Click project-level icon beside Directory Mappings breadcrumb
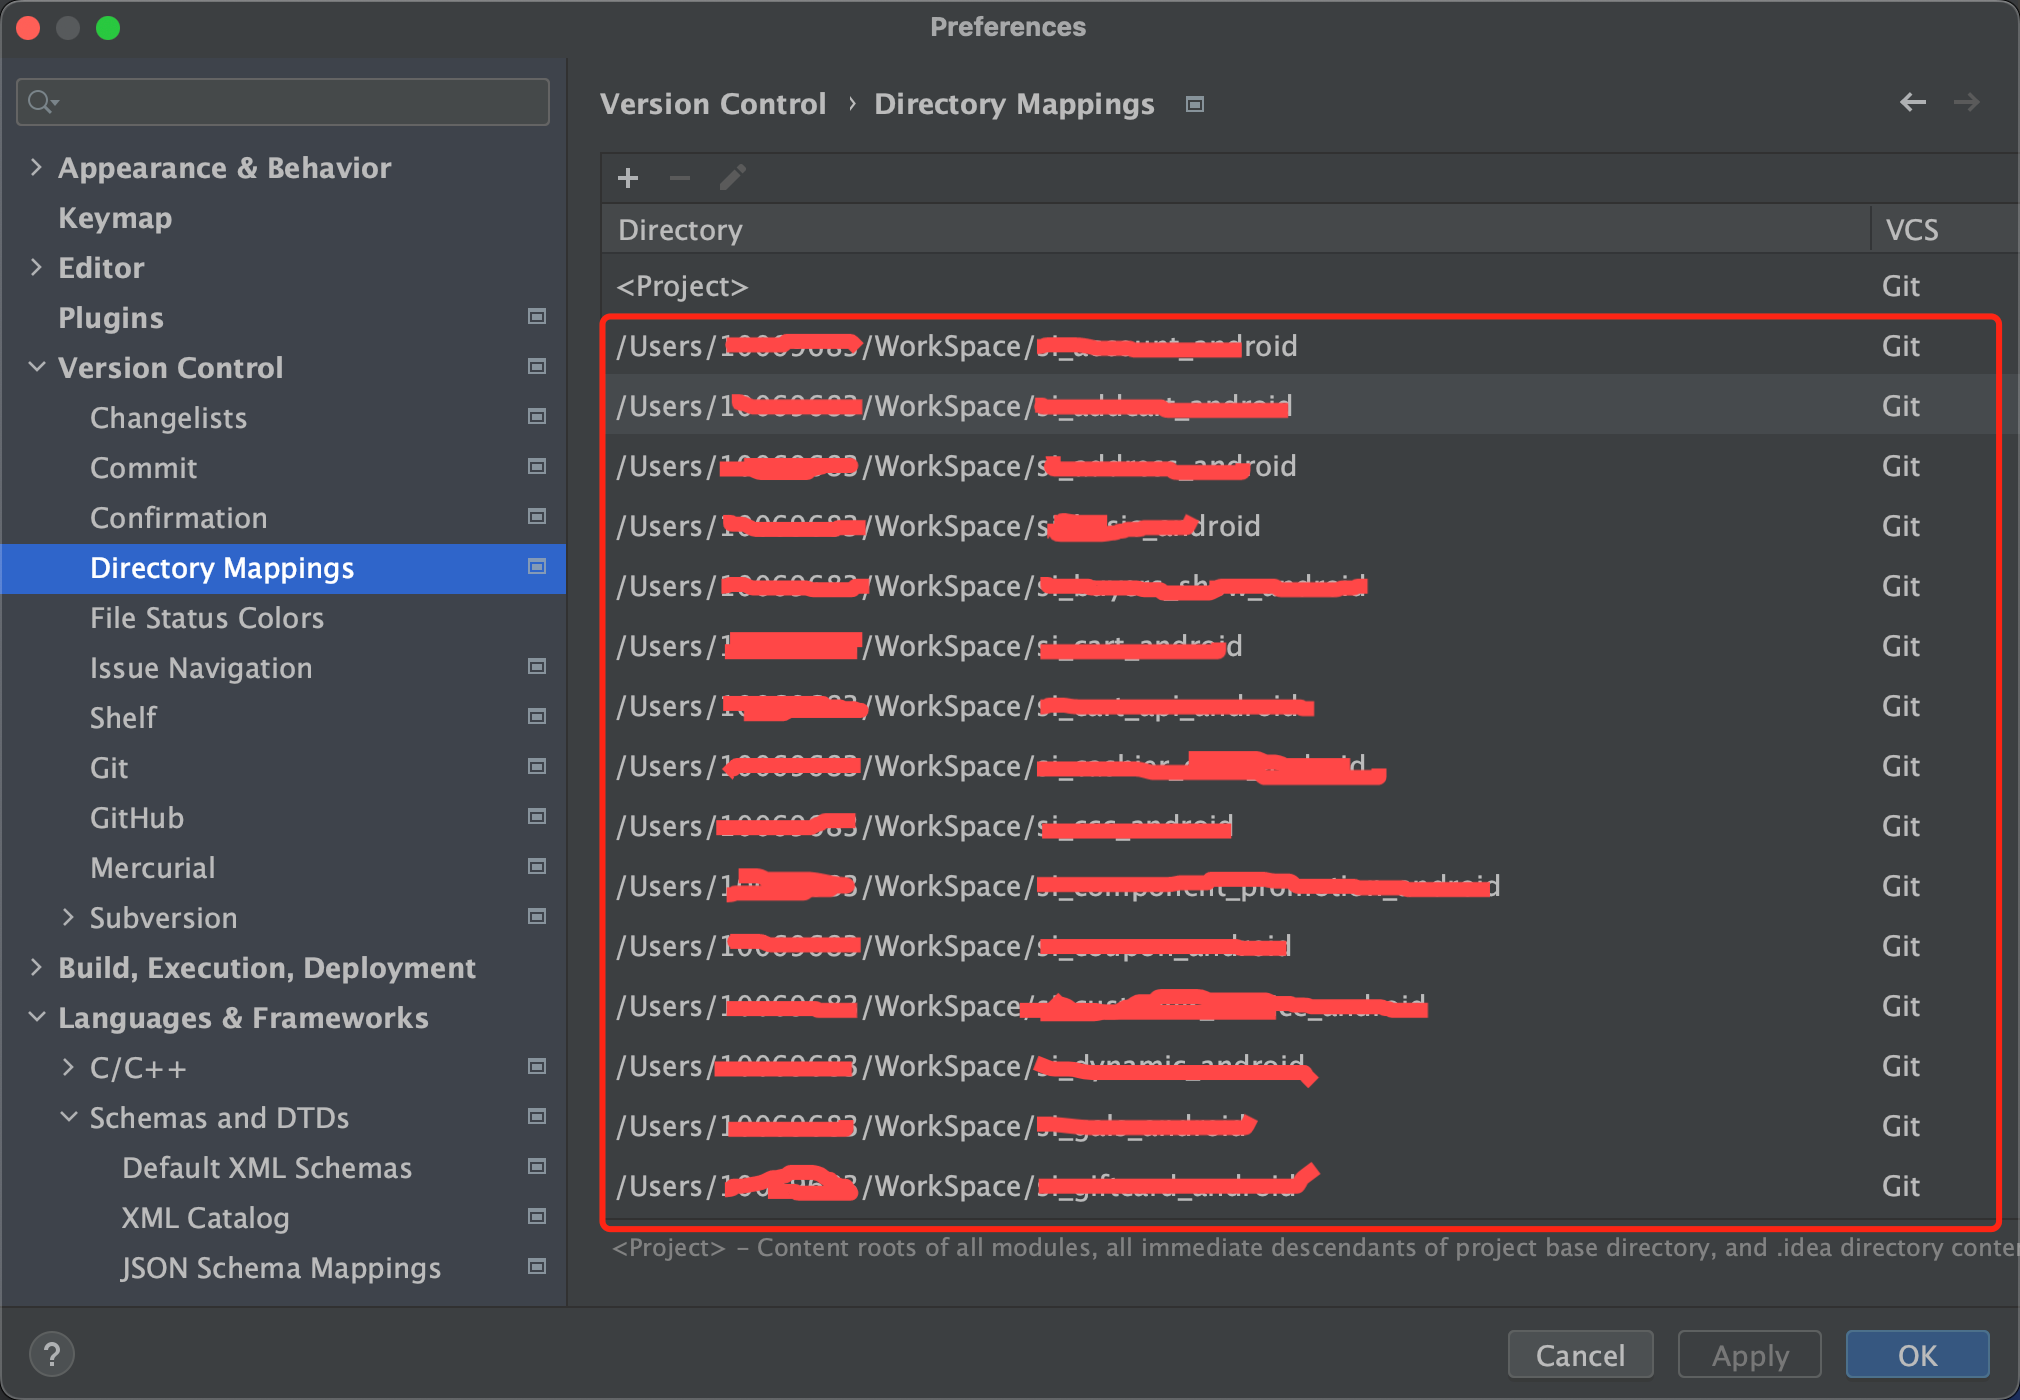The width and height of the screenshot is (2020, 1400). tap(1195, 104)
